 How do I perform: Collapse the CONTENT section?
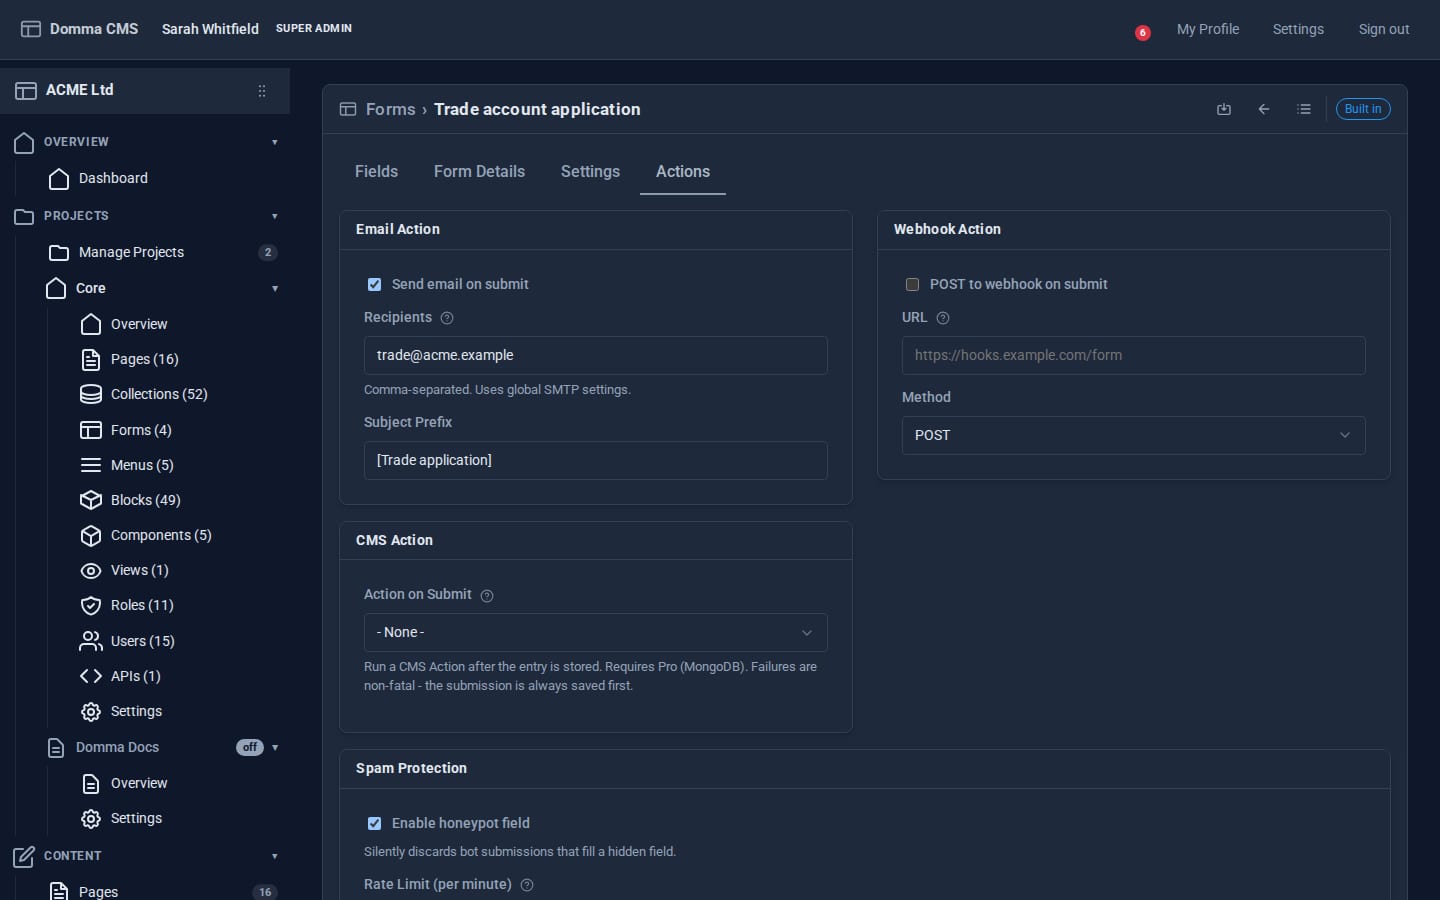point(275,856)
